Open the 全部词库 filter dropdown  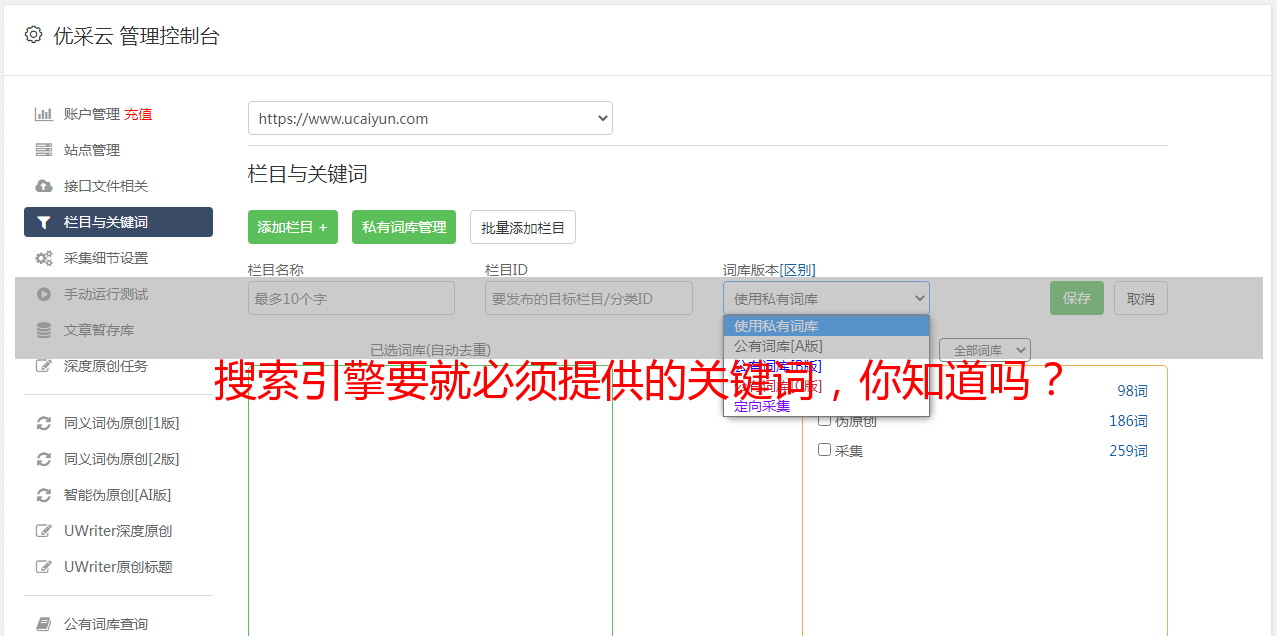tap(984, 350)
